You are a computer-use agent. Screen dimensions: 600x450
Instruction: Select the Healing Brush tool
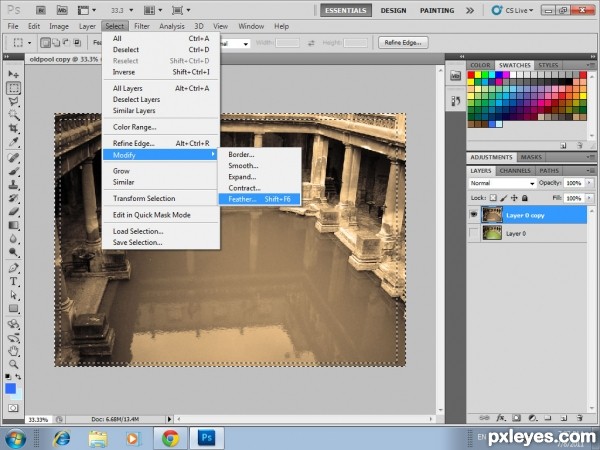[x=14, y=157]
